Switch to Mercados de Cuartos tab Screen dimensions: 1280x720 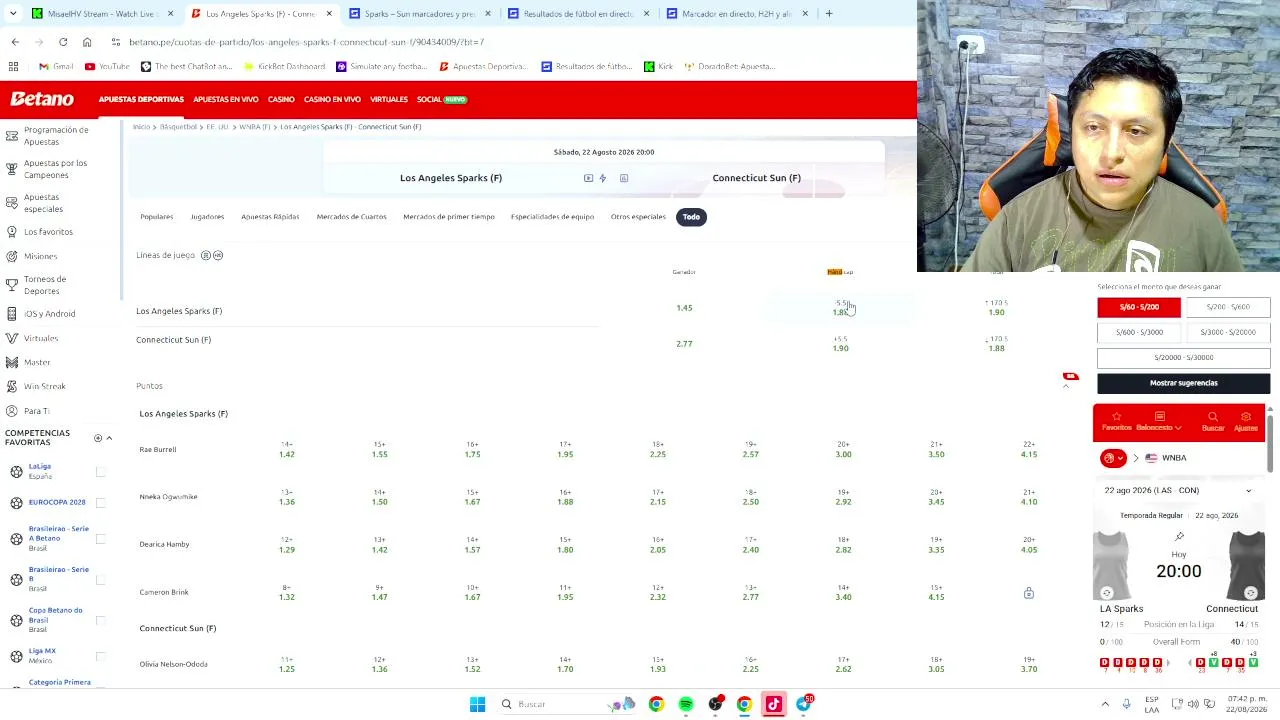[351, 217]
